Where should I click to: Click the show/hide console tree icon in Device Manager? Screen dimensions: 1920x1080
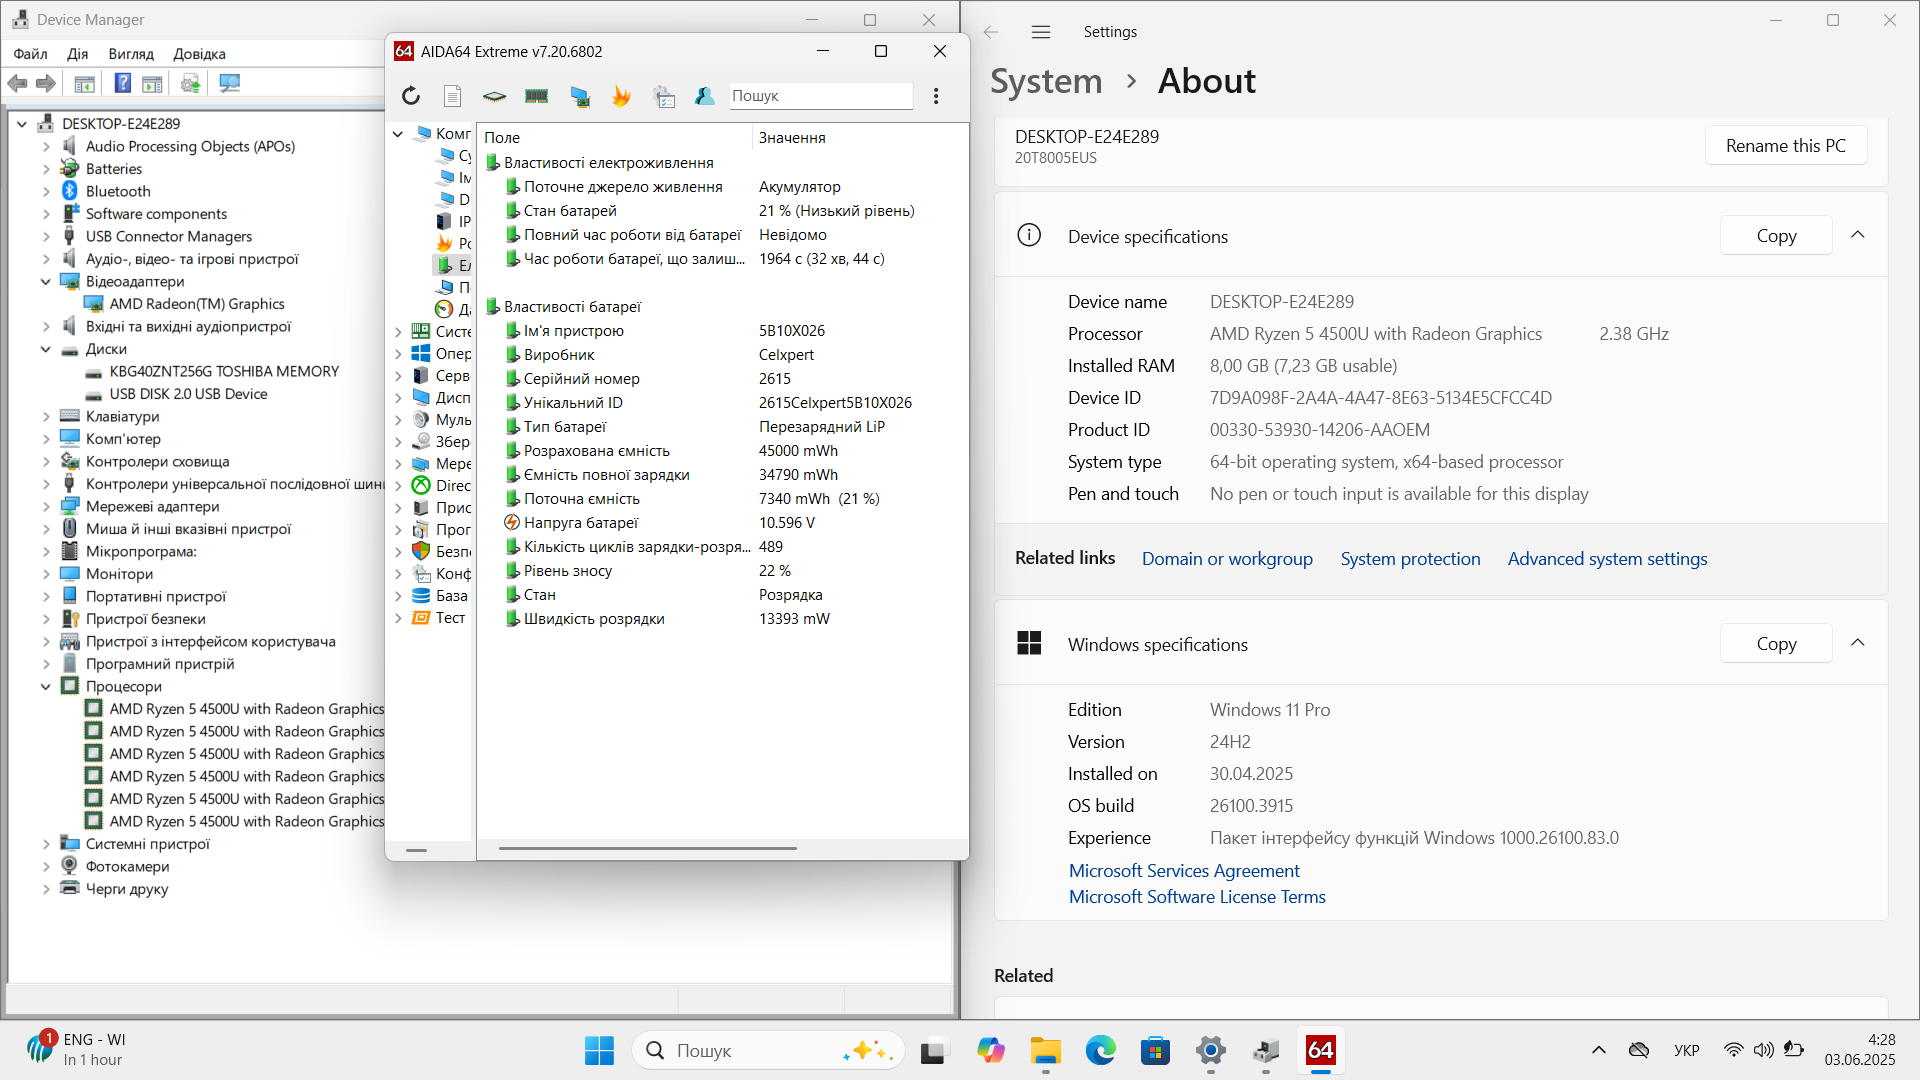[x=85, y=84]
